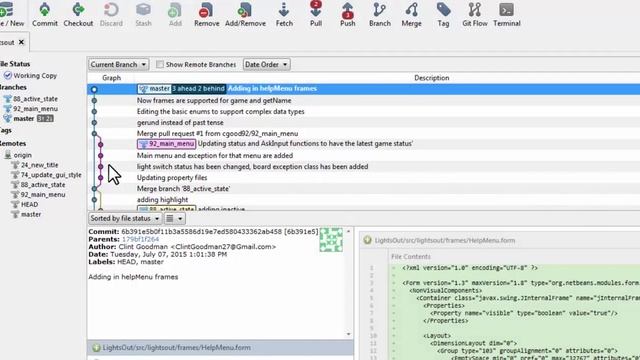Image resolution: width=640 pixels, height=360 pixels.
Task: Open the Current Branch dropdown
Action: click(118, 64)
